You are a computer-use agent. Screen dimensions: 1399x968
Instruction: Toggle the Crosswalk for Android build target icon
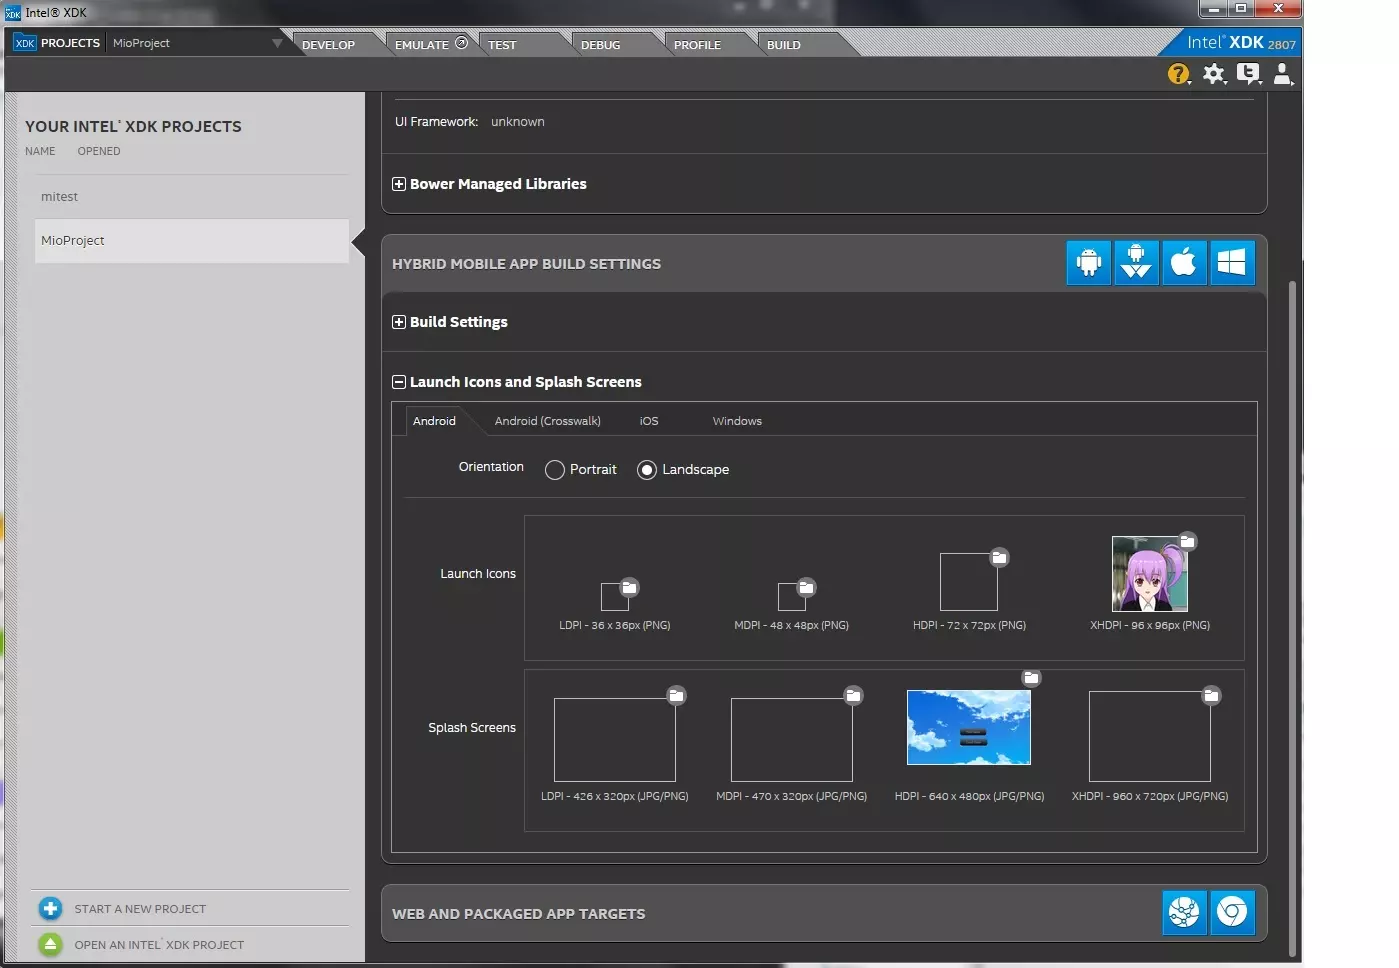coord(1136,263)
